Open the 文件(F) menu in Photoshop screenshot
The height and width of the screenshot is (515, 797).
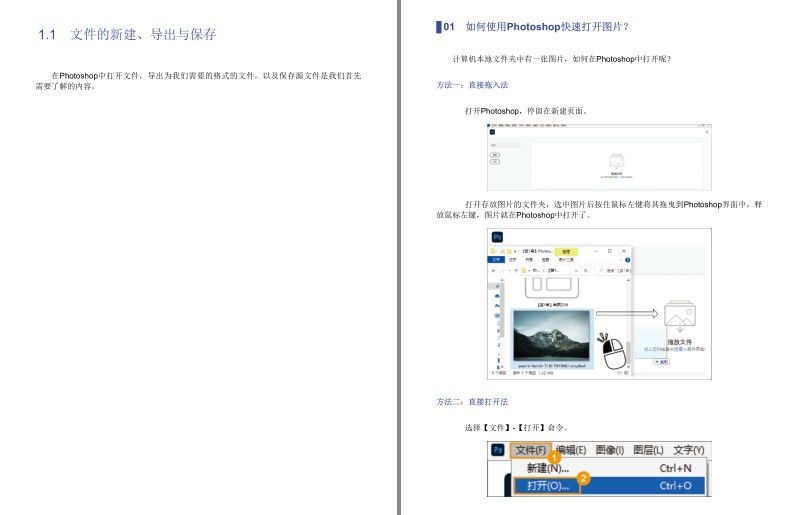[x=530, y=450]
